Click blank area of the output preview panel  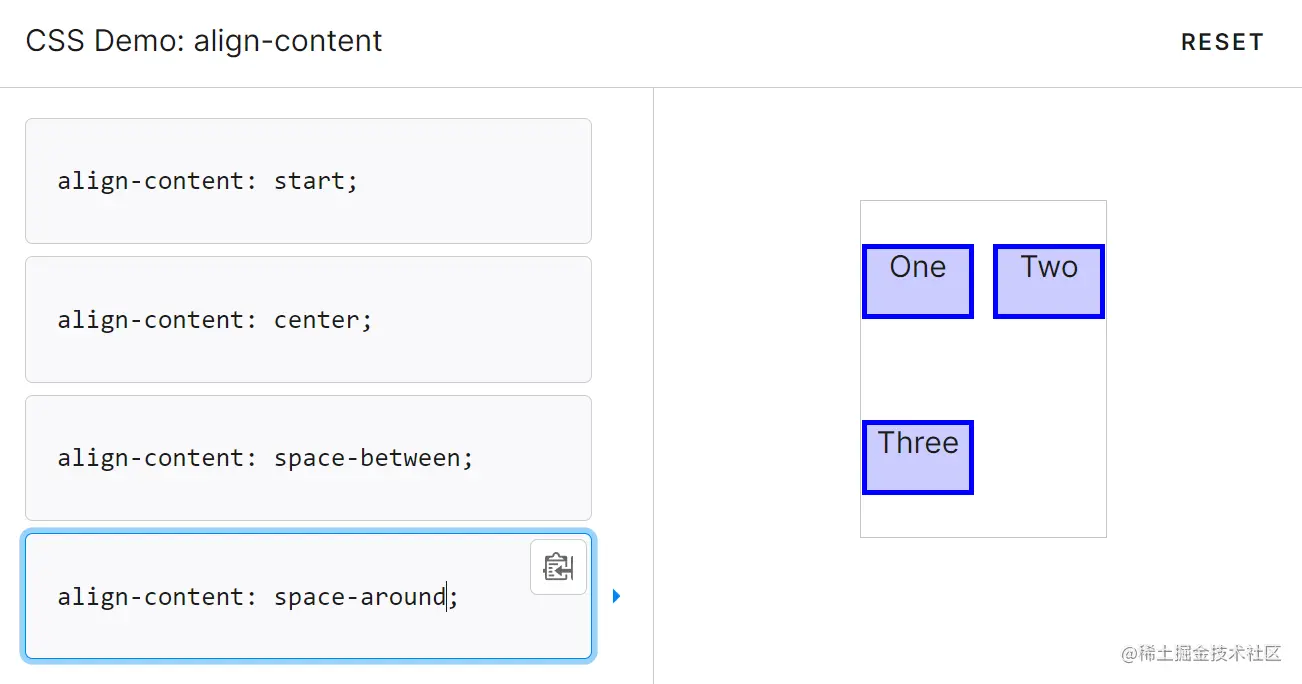pos(1200,350)
